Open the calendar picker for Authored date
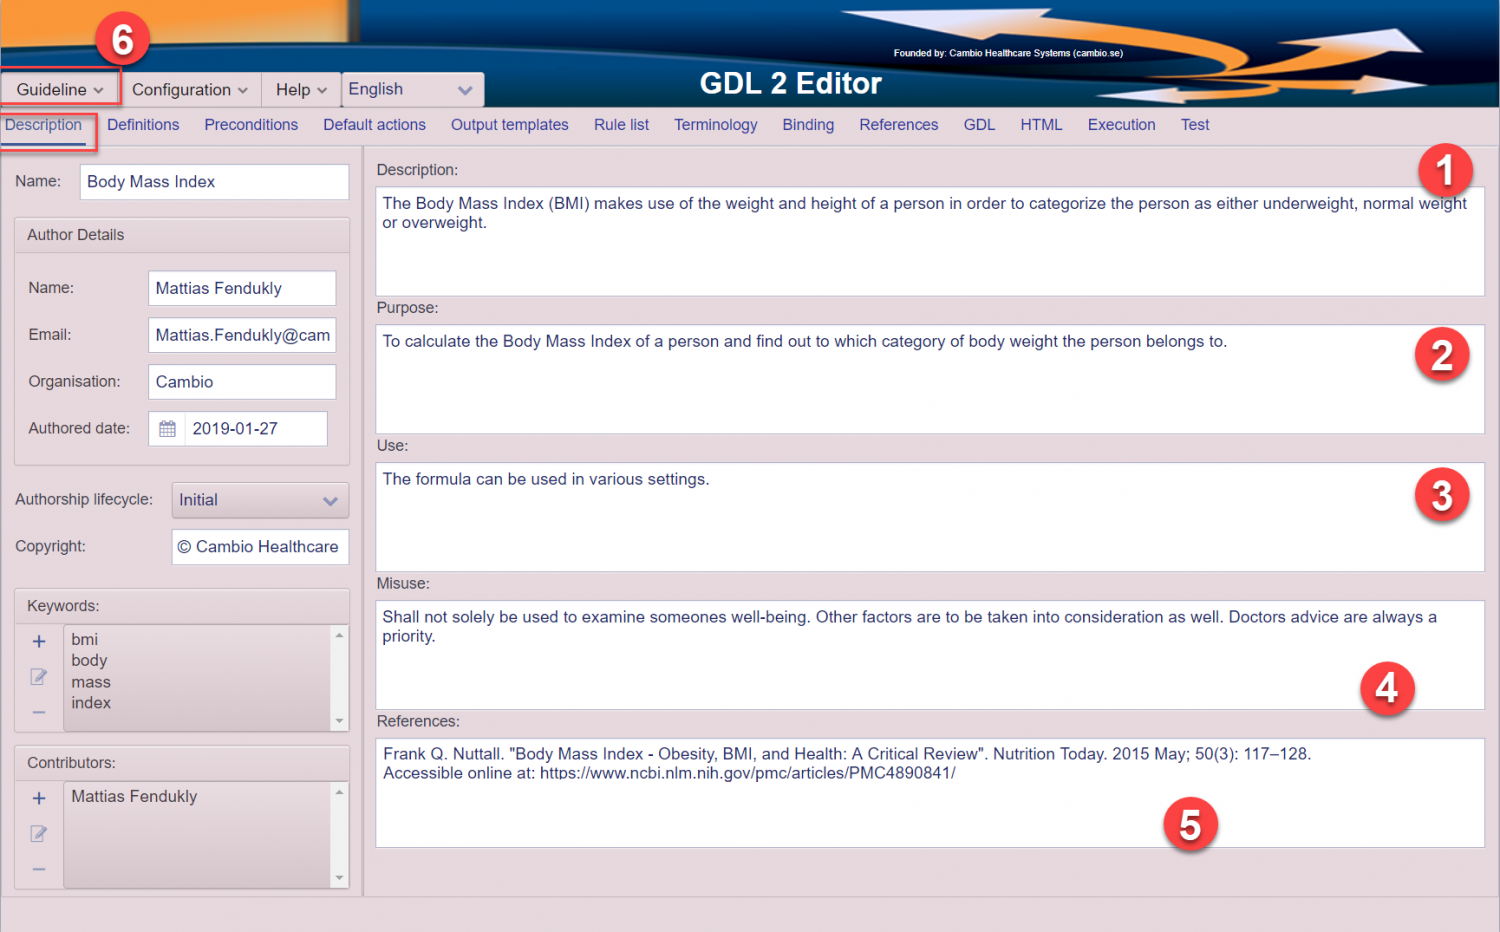The height and width of the screenshot is (932, 1500). [167, 428]
